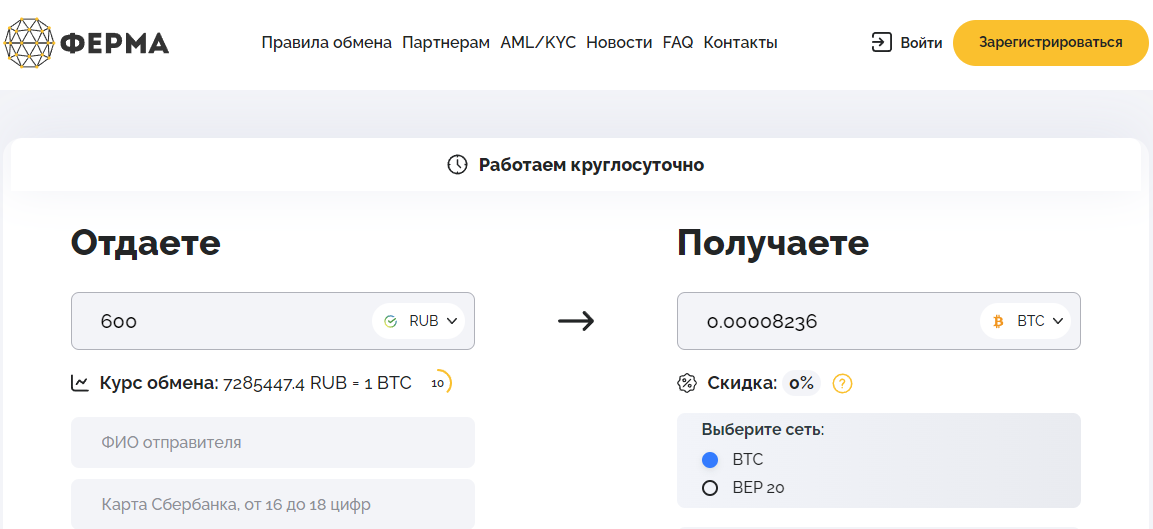The image size is (1153, 529).
Task: Click the discount percent badge icon
Action: click(x=686, y=383)
